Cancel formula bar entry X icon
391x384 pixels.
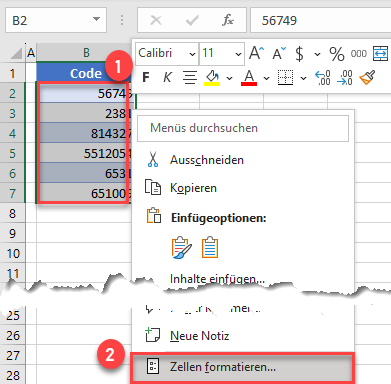click(x=156, y=21)
